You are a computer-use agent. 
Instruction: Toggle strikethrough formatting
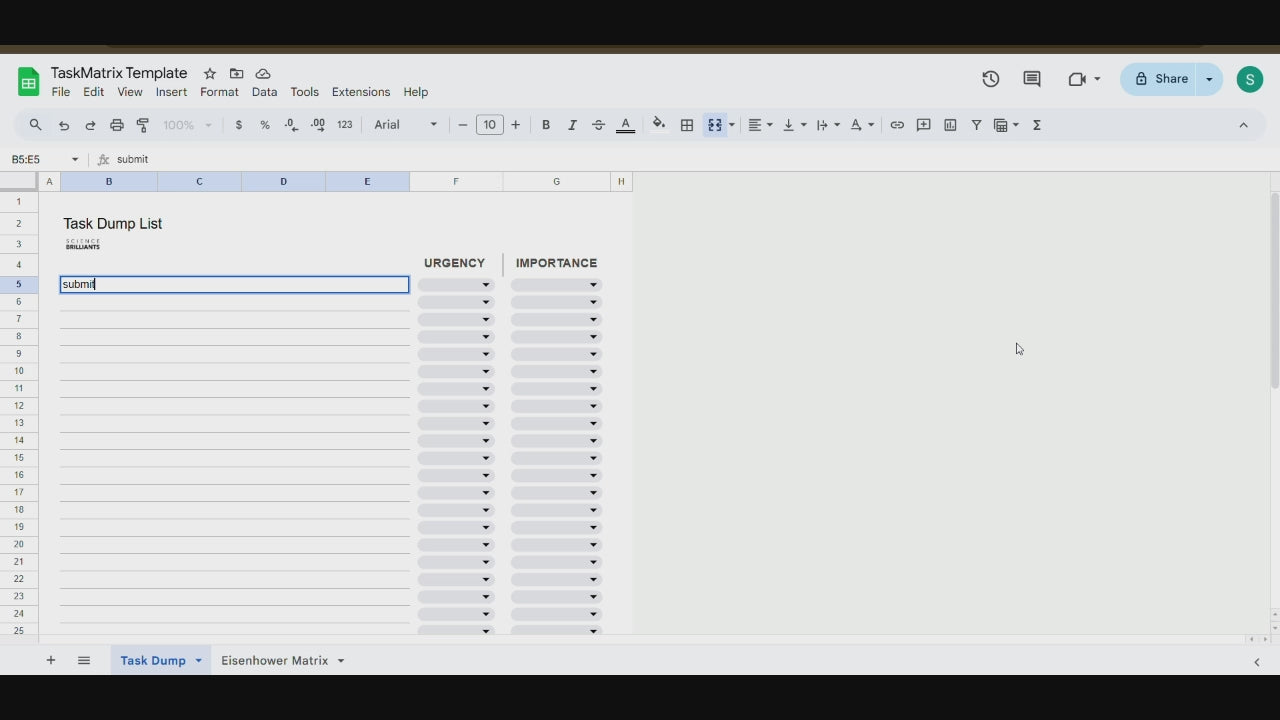tap(598, 125)
